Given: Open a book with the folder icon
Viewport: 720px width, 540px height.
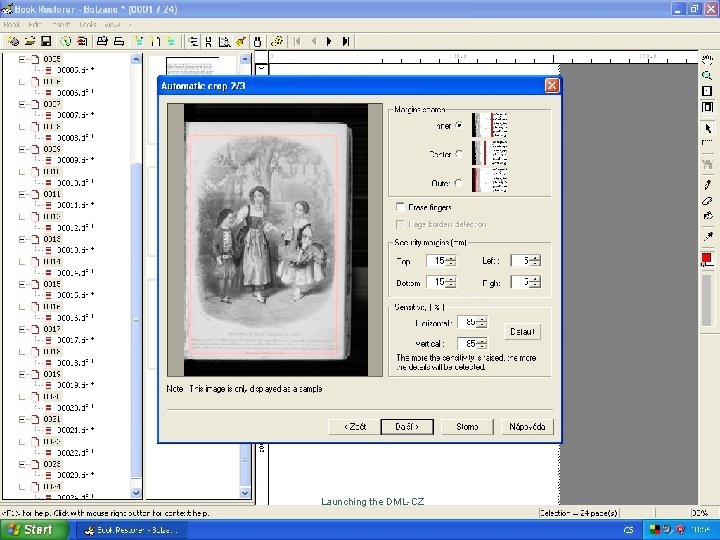Looking at the screenshot, I should click(30, 41).
